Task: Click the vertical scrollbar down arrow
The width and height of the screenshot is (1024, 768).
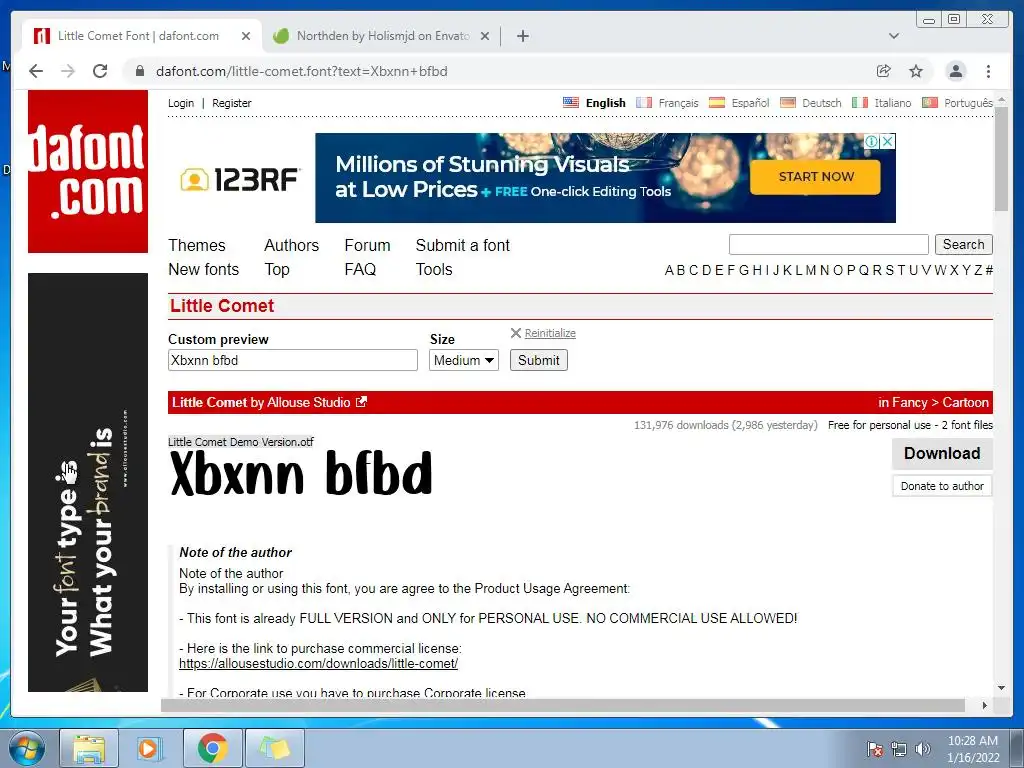Action: [1002, 688]
